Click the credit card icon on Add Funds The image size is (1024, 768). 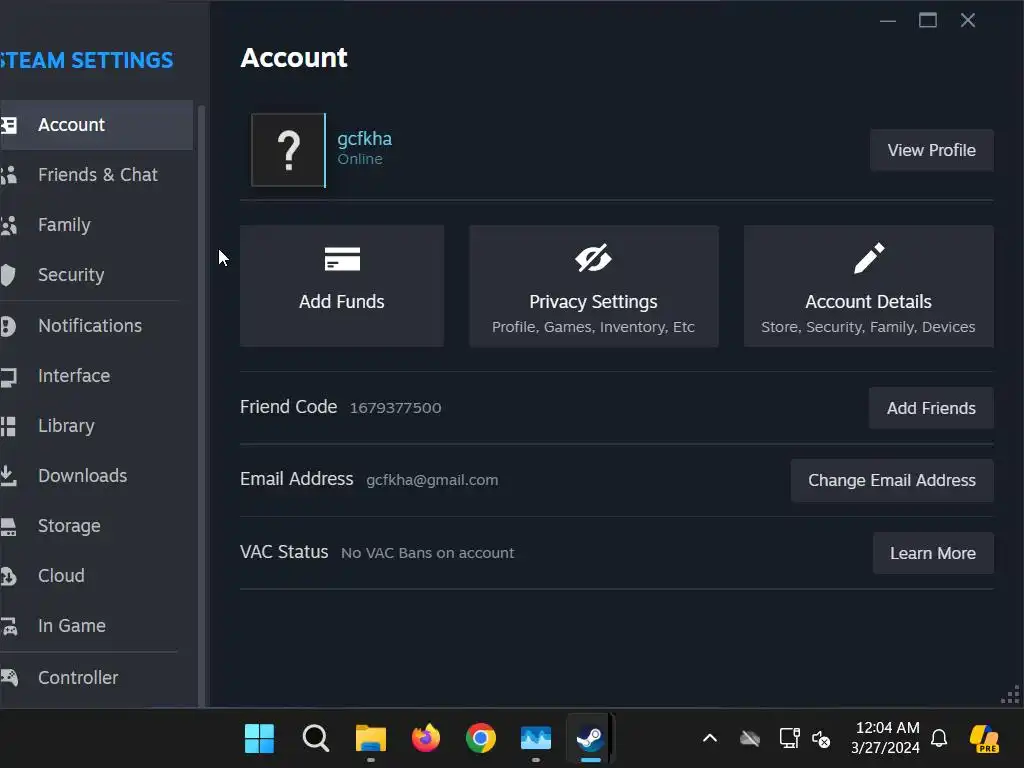[x=342, y=259]
